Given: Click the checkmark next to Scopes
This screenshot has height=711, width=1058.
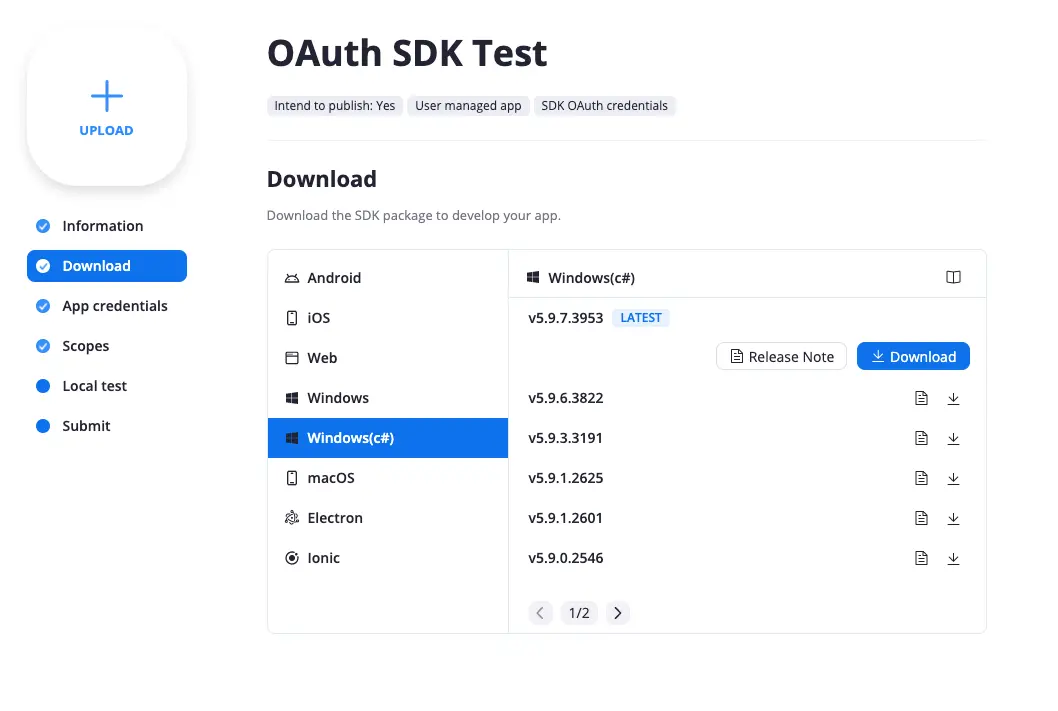Looking at the screenshot, I should tap(44, 346).
